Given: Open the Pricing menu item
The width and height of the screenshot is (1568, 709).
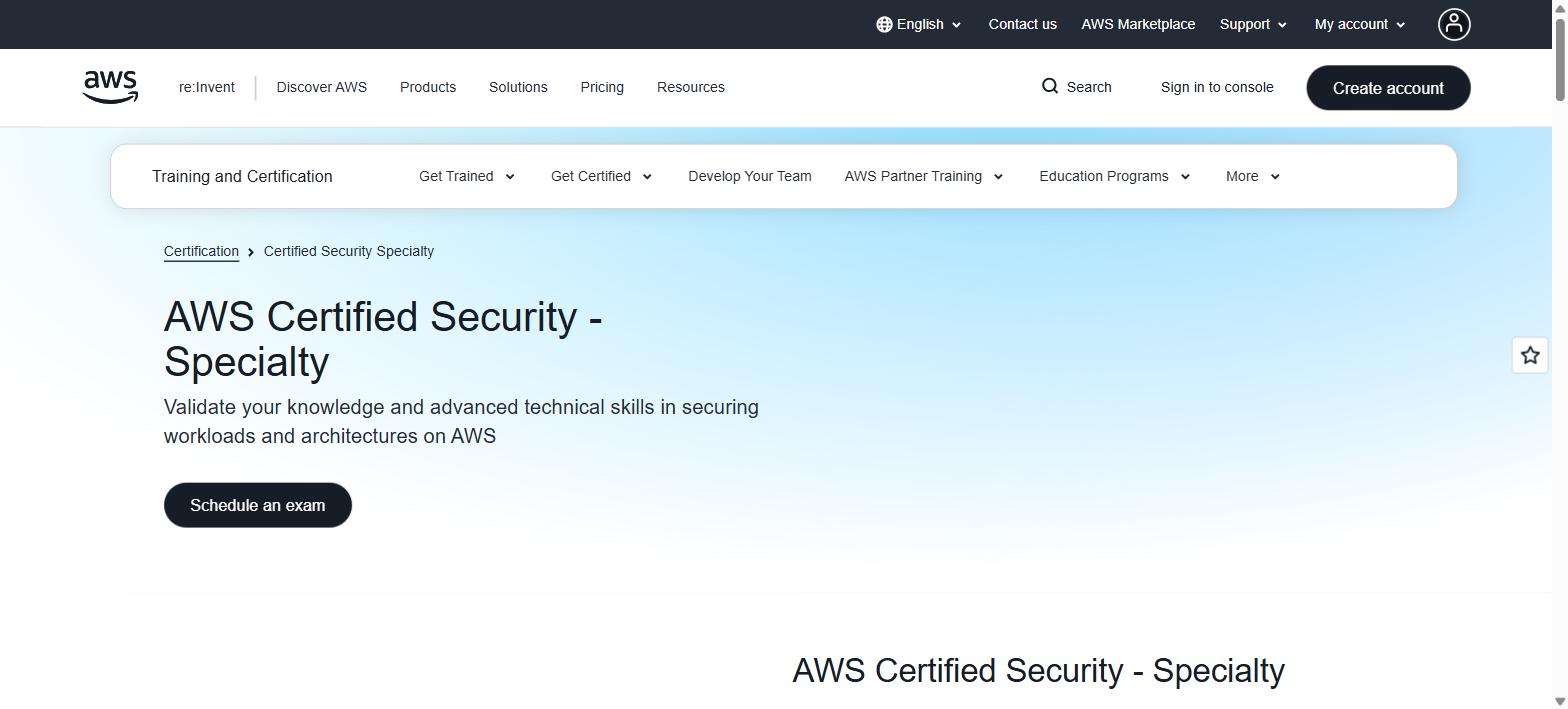Looking at the screenshot, I should [602, 87].
